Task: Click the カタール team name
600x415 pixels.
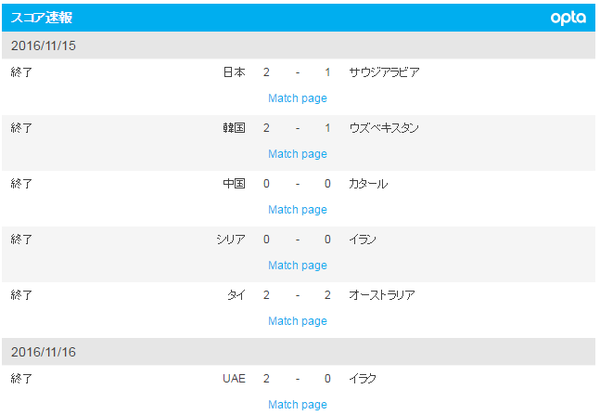Action: tap(368, 184)
